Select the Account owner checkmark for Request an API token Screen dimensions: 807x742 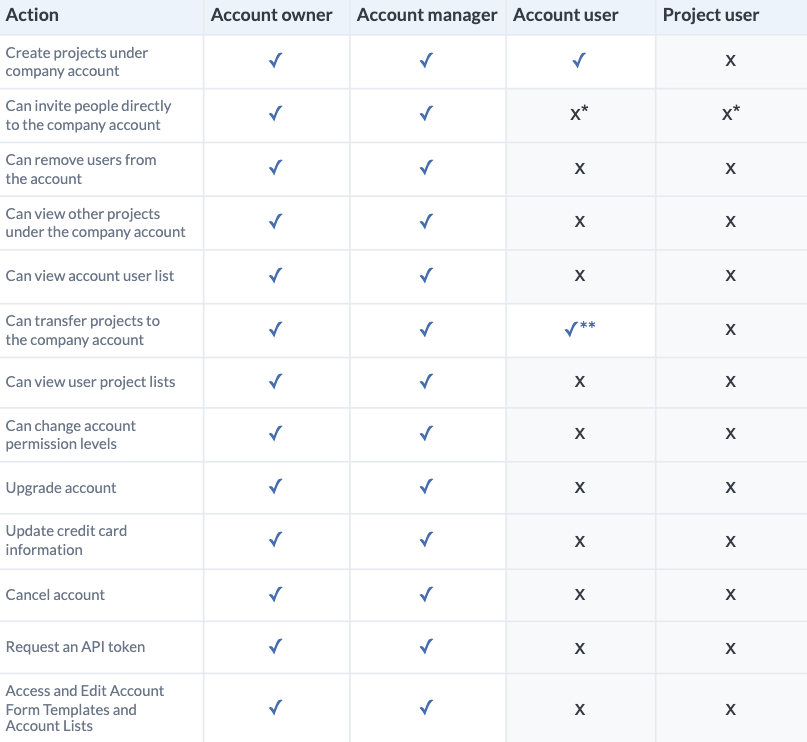coord(275,647)
